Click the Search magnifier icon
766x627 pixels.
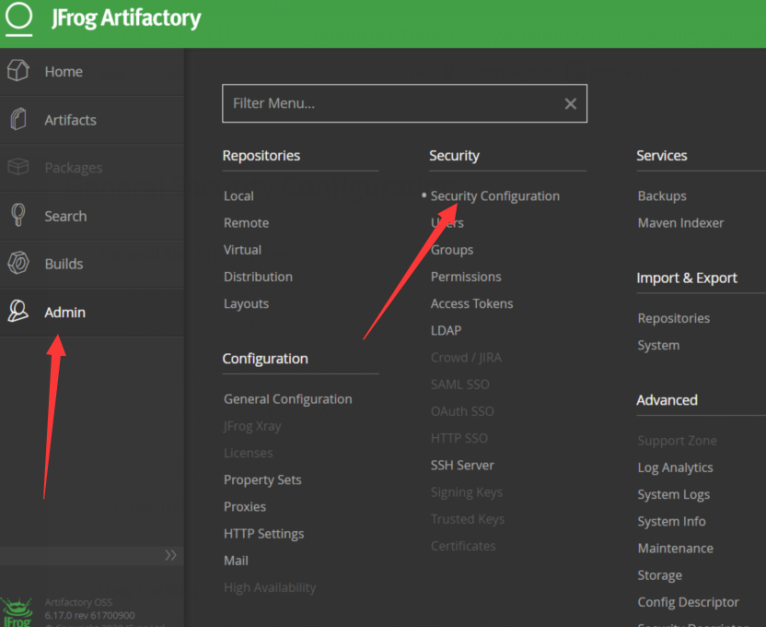click(x=18, y=215)
